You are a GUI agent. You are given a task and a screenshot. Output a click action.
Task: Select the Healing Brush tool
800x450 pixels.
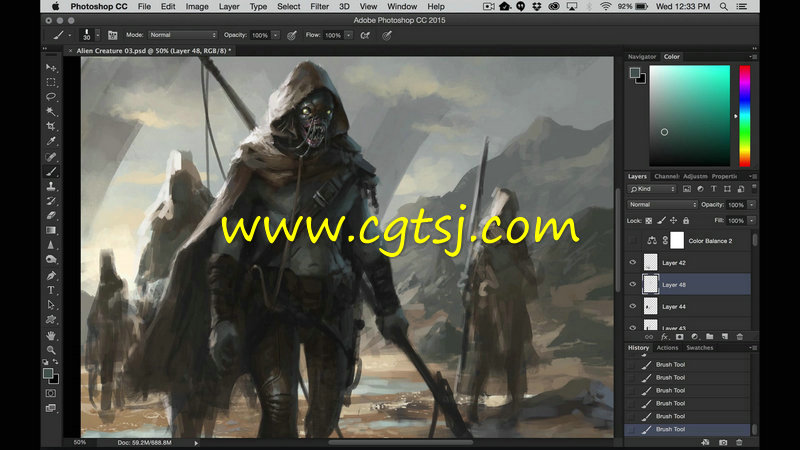coord(51,157)
